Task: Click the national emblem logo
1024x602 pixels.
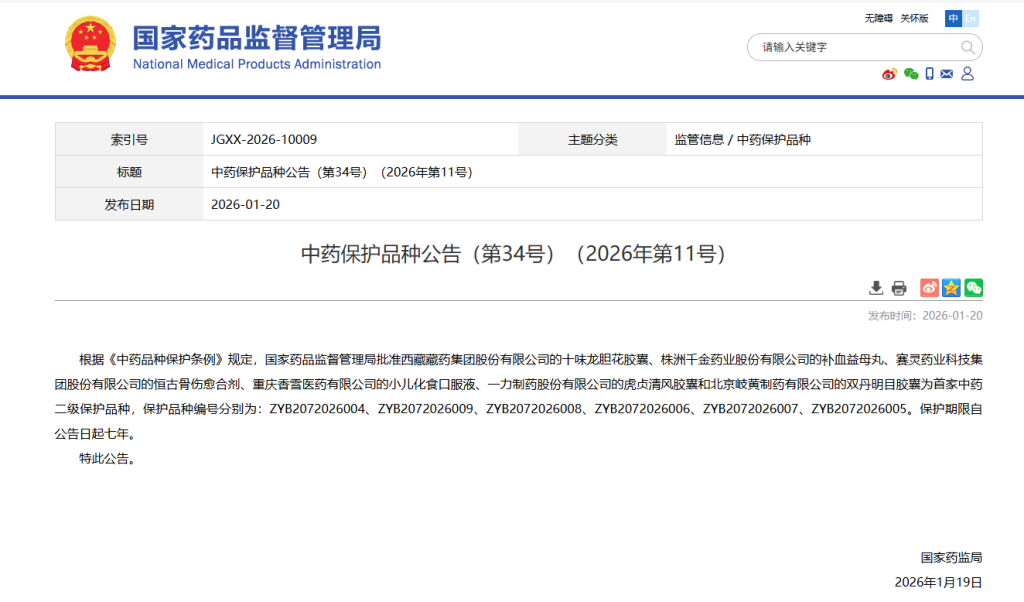Action: click(91, 45)
